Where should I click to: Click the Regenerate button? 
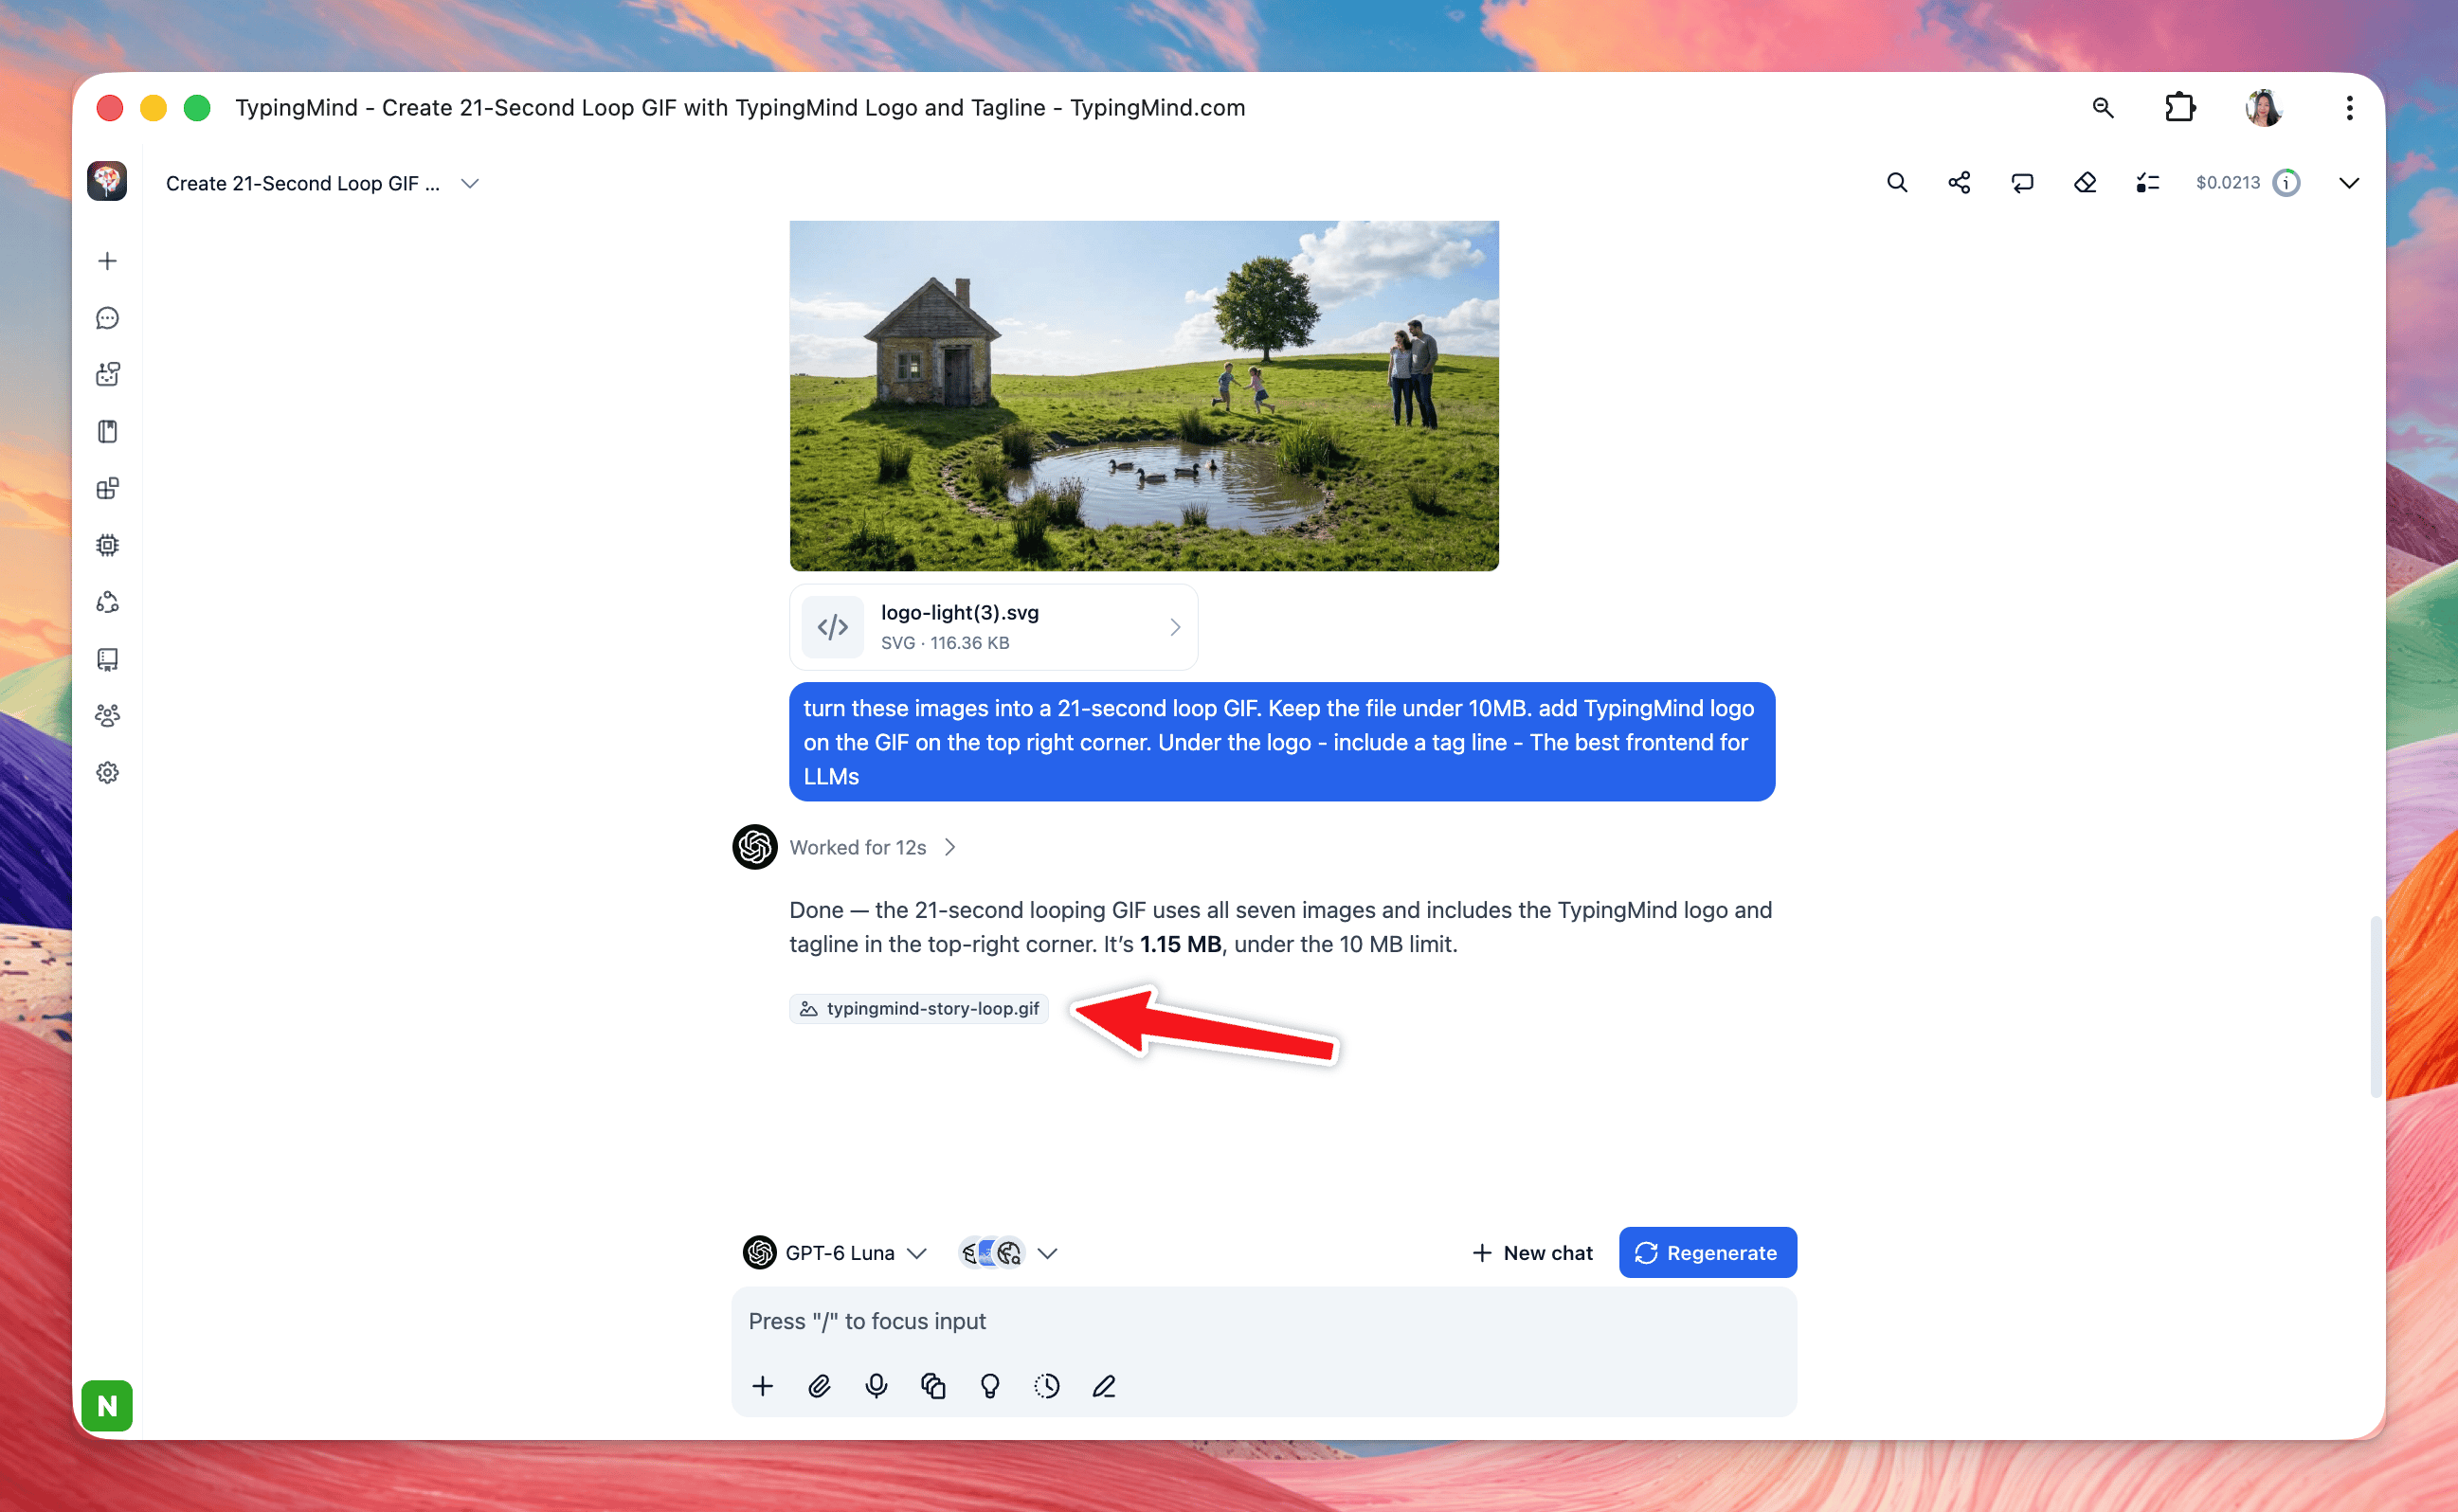(x=1707, y=1252)
